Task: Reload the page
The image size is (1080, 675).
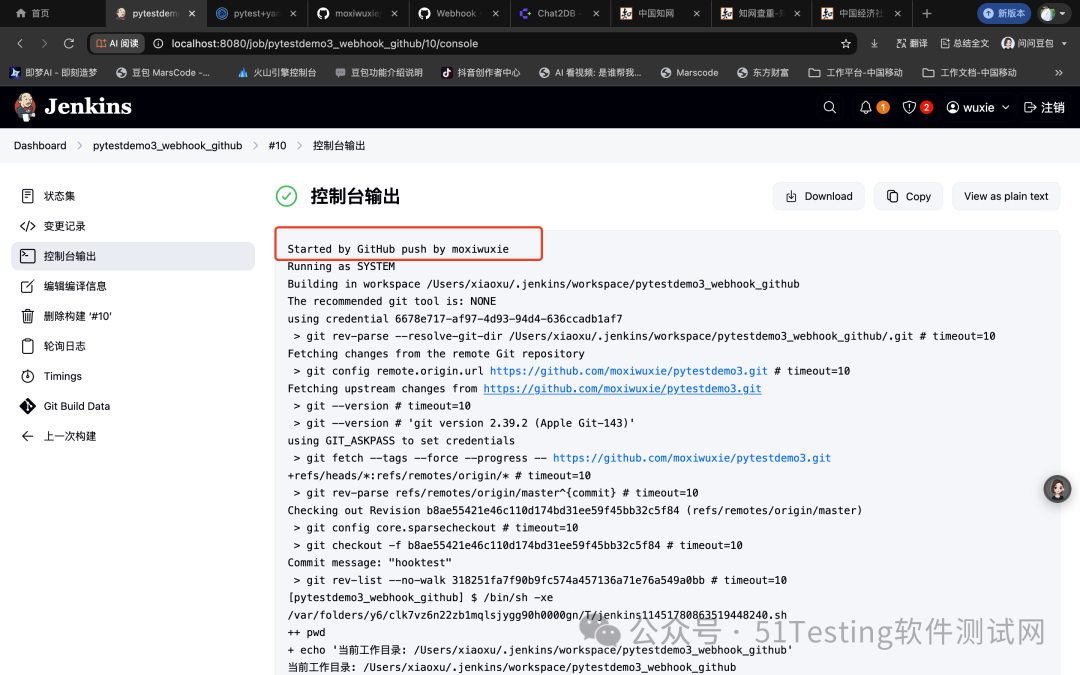Action: (x=69, y=43)
